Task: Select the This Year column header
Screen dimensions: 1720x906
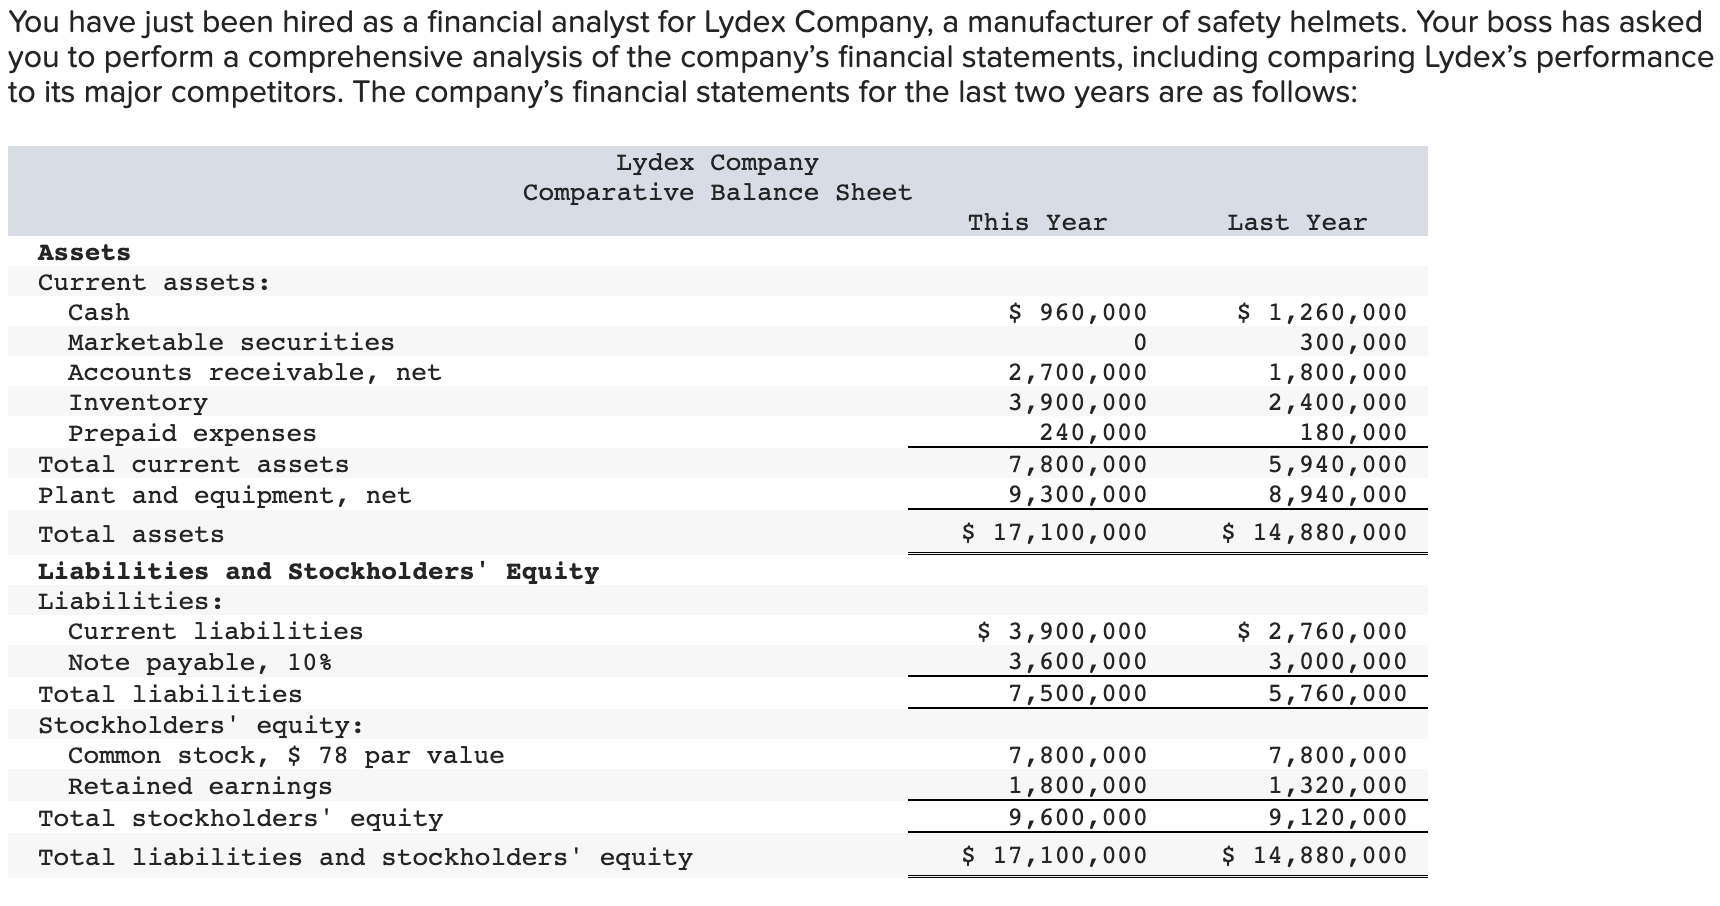Action: coord(1037,223)
